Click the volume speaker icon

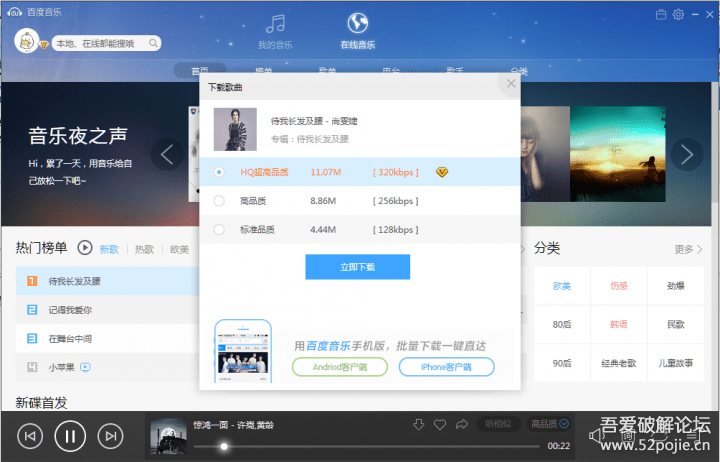click(x=596, y=435)
